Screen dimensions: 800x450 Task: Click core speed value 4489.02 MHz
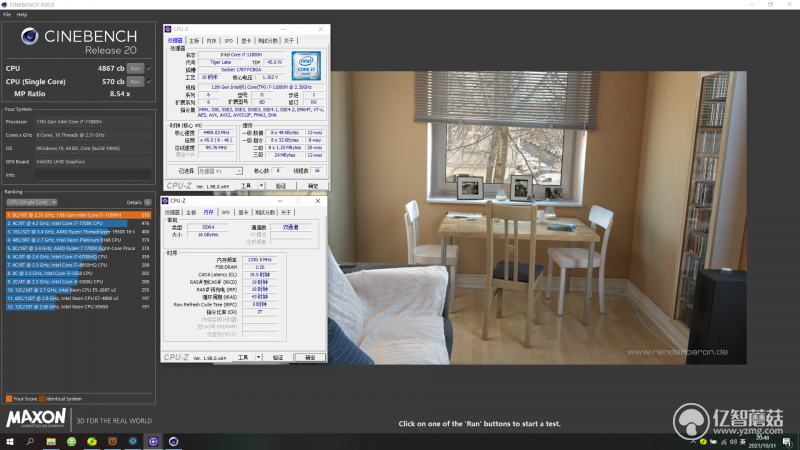(216, 133)
